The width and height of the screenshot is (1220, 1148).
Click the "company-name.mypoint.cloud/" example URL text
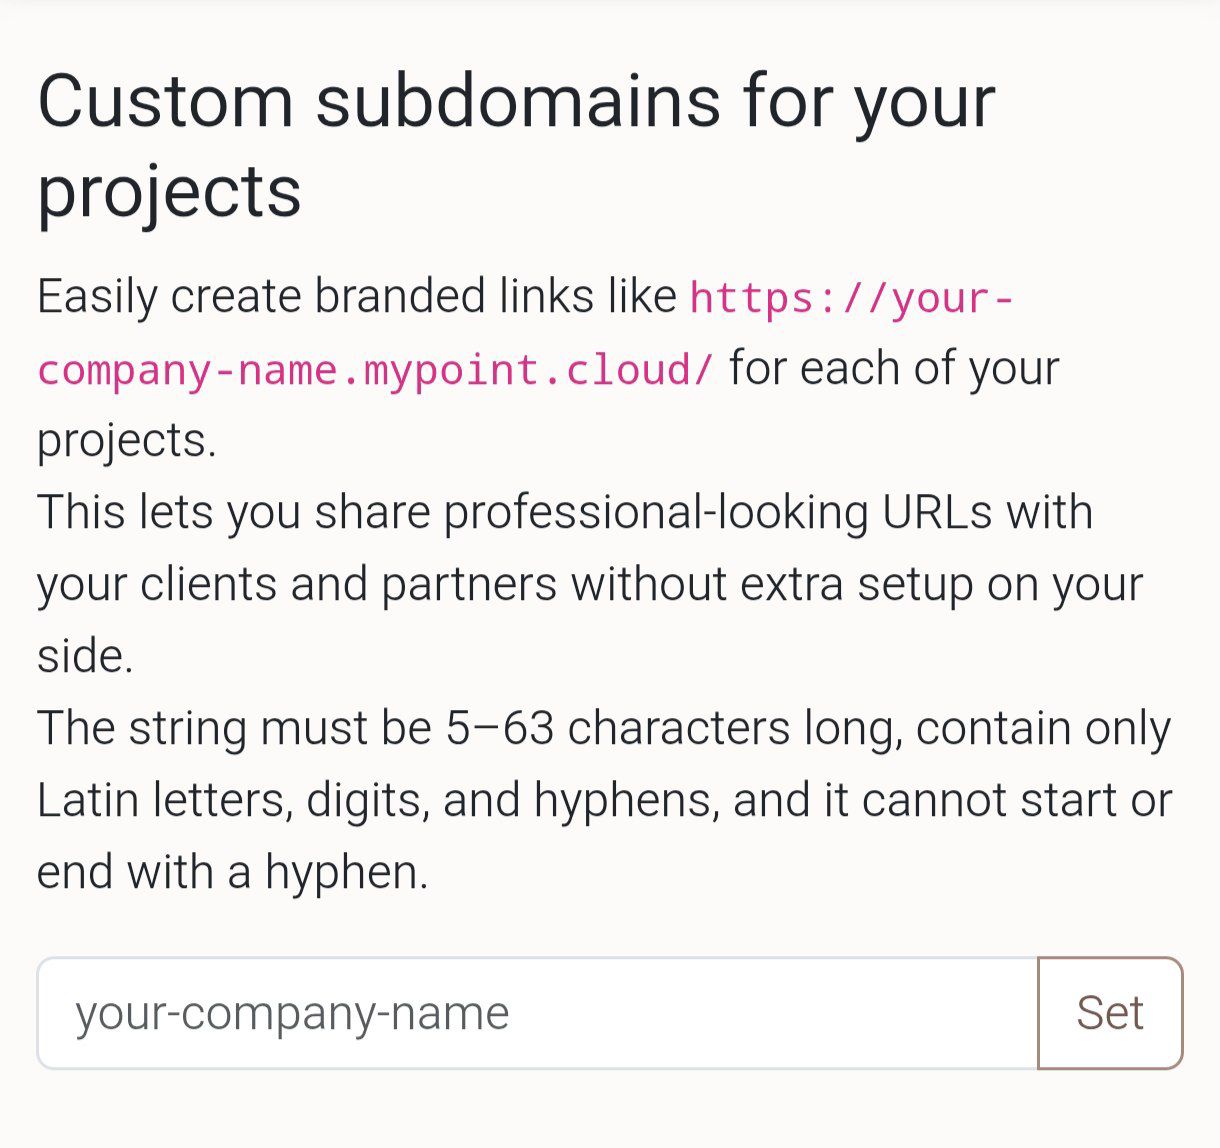tap(376, 370)
